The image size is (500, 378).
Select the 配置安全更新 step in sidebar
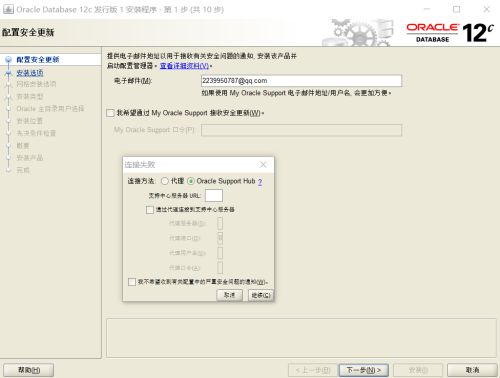pos(38,60)
